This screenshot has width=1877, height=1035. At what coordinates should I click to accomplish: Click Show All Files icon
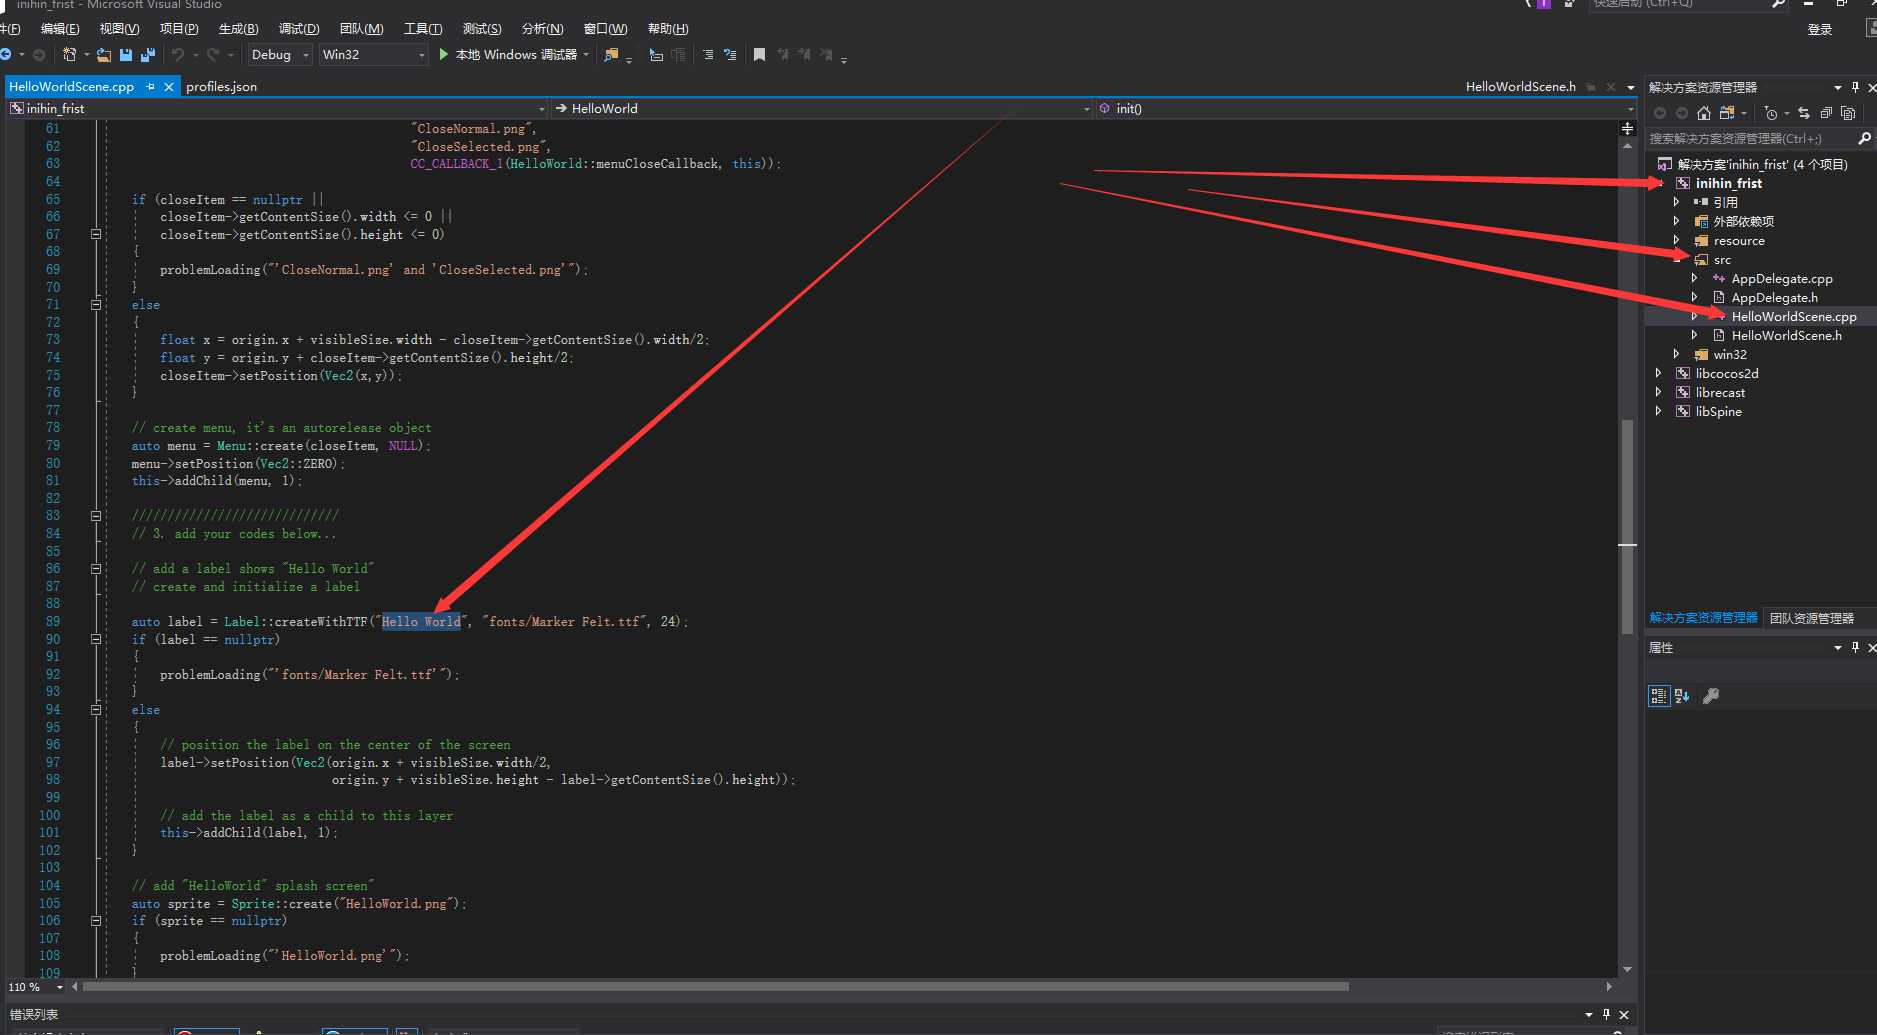(1848, 113)
